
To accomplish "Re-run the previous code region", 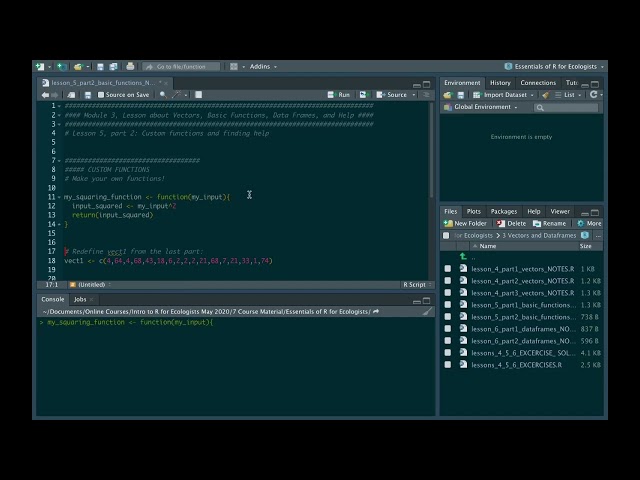I will [x=363, y=95].
